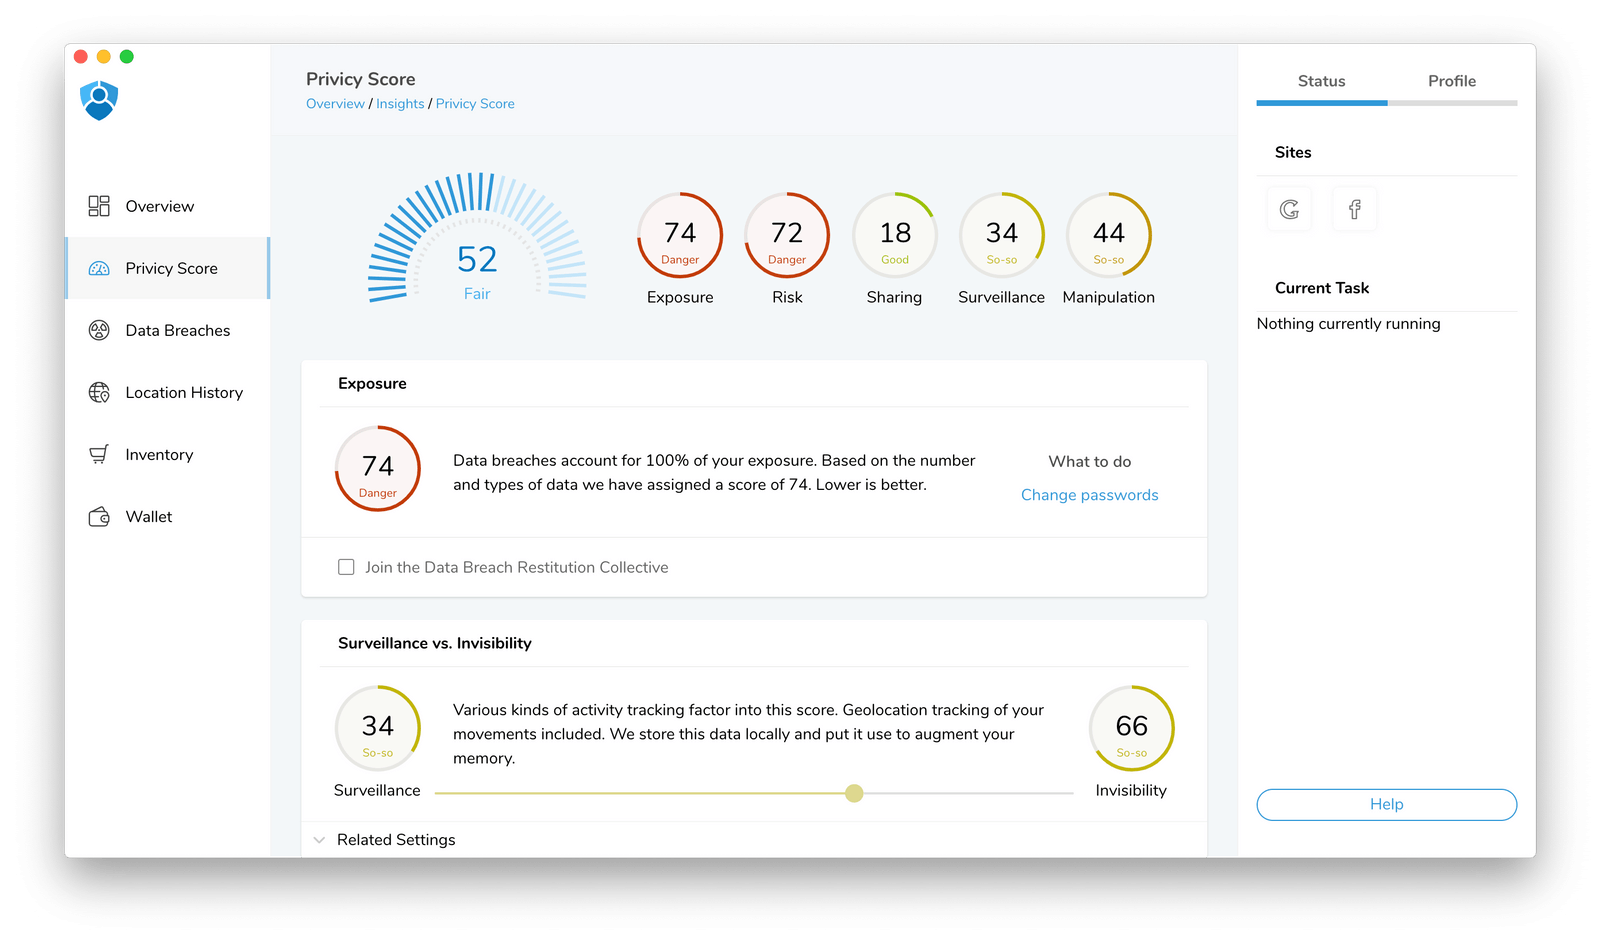Select the Facebook site icon

(1354, 209)
